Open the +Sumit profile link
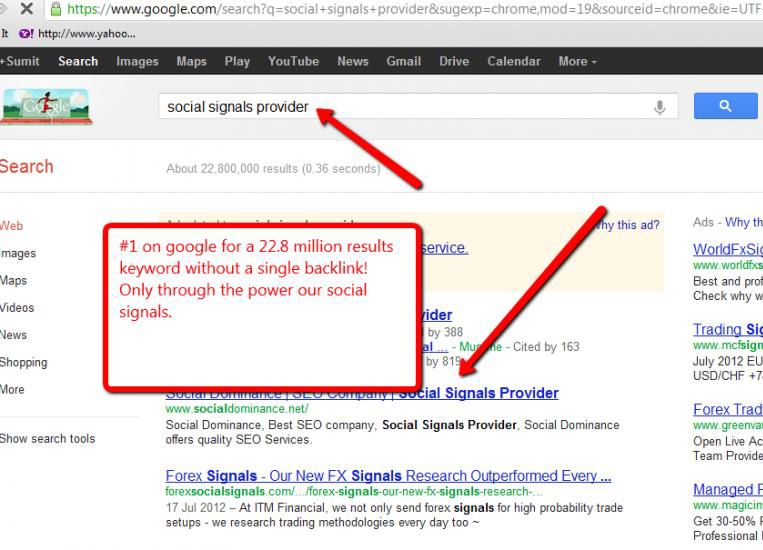Viewport: 763px width, 550px height. click(x=20, y=61)
